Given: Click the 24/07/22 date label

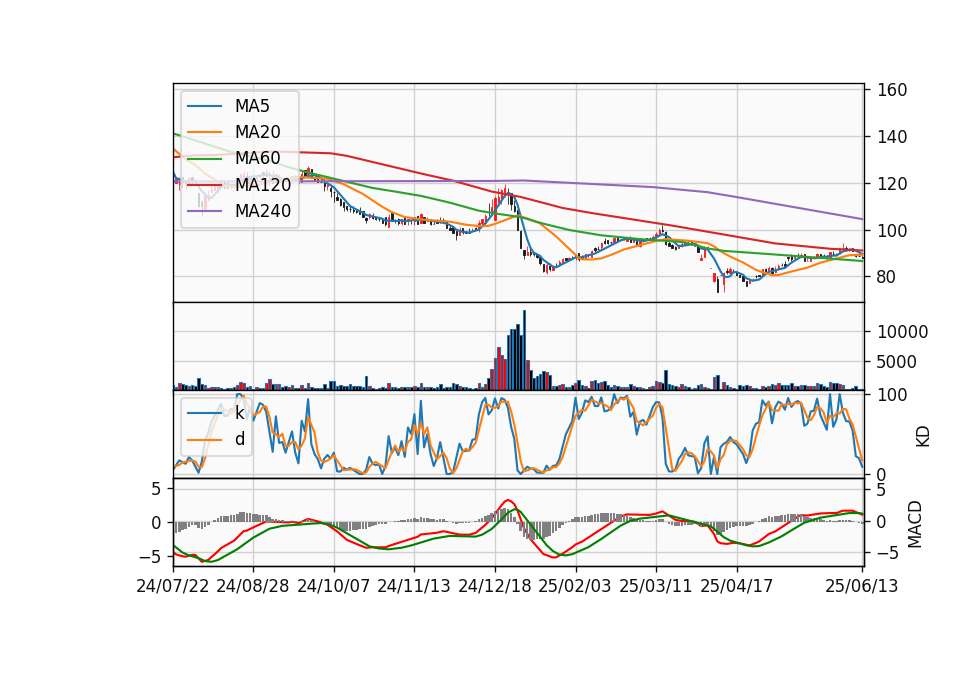Looking at the screenshot, I should tap(173, 586).
